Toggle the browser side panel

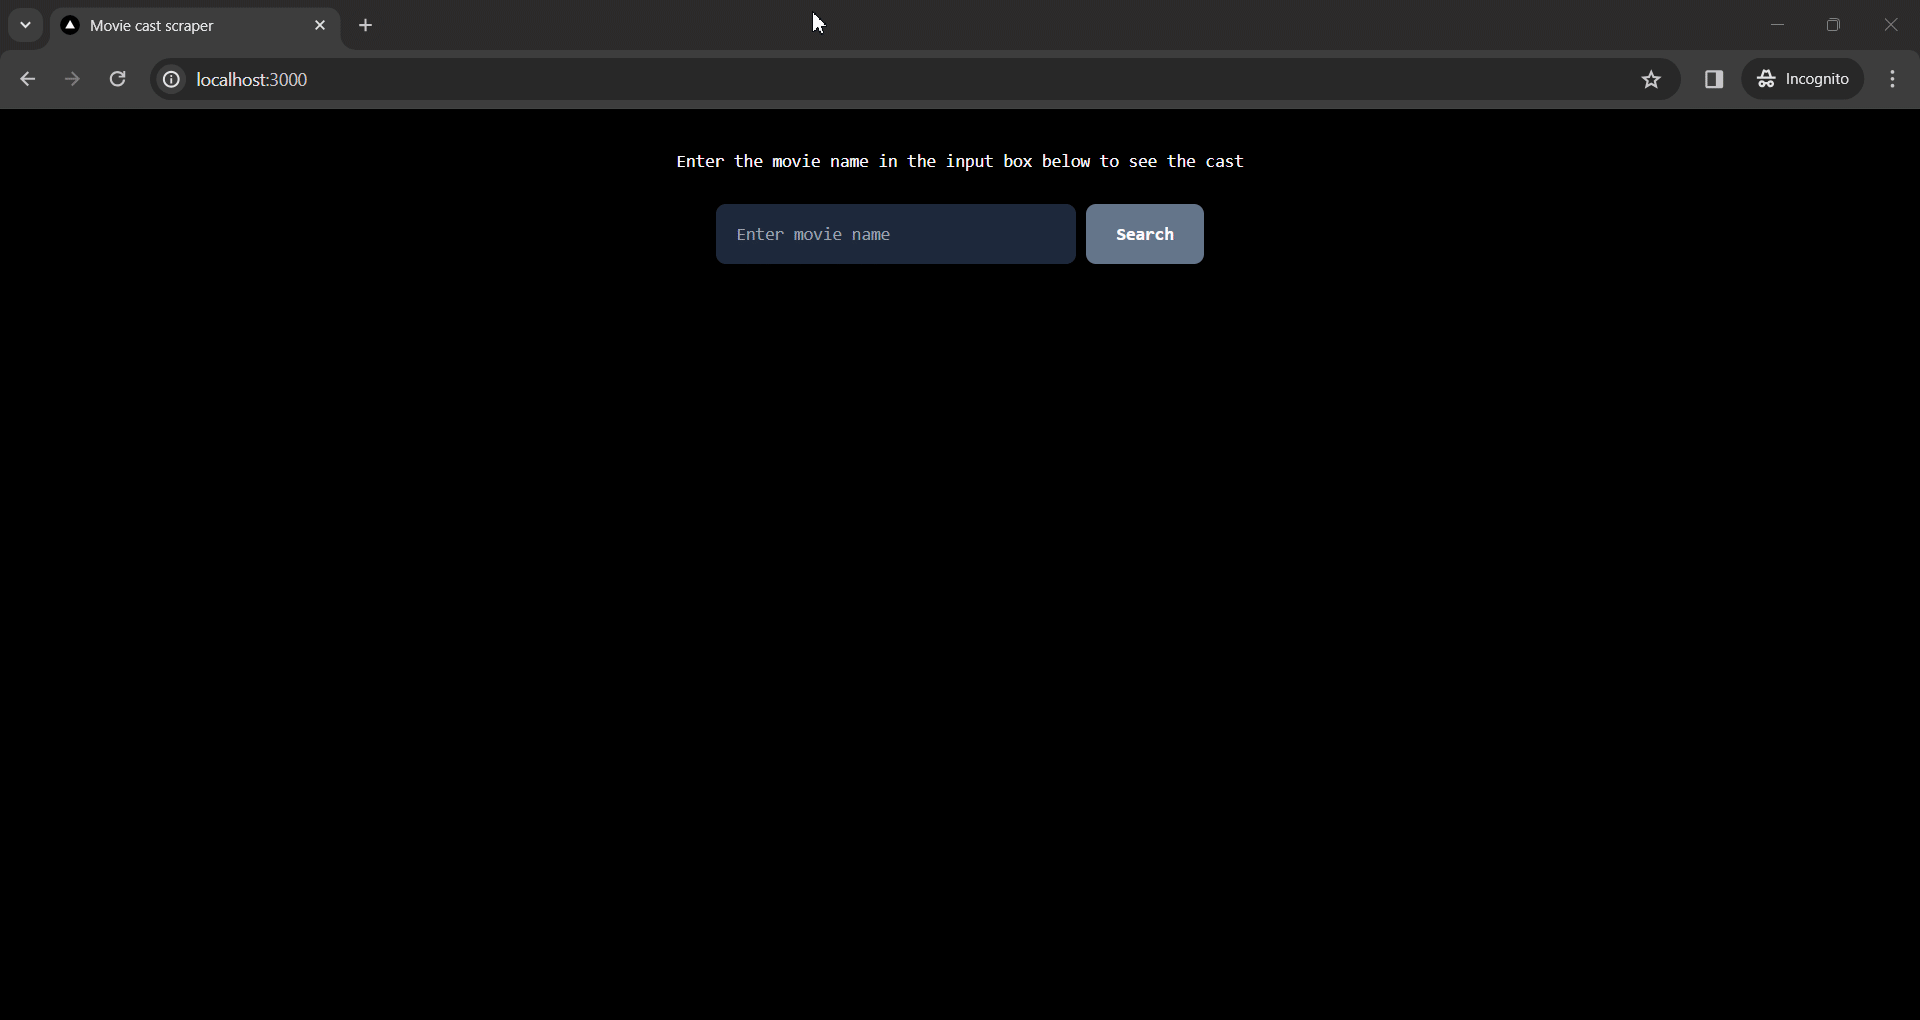[x=1714, y=79]
